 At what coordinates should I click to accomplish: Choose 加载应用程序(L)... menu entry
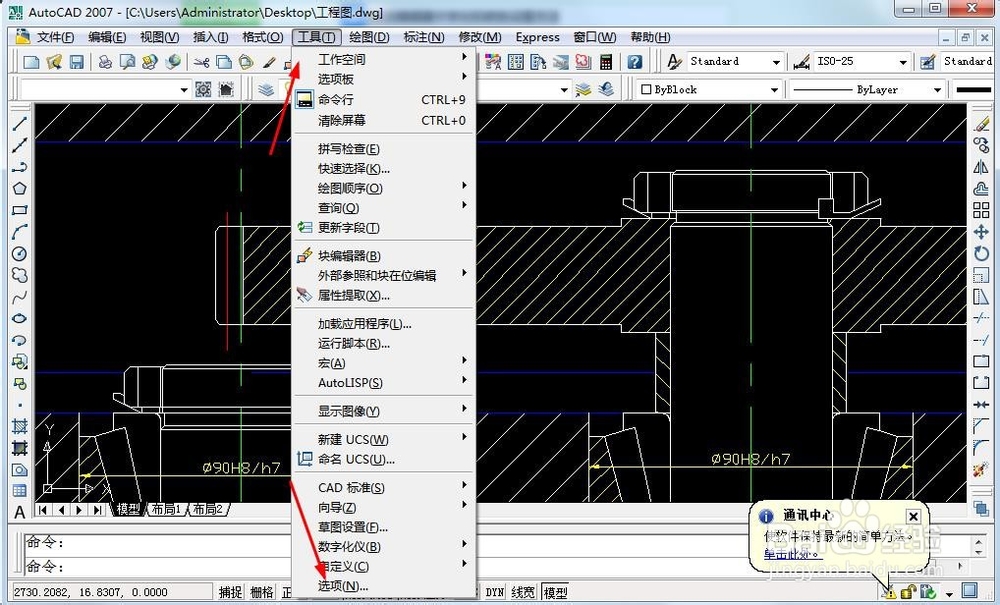(385, 323)
